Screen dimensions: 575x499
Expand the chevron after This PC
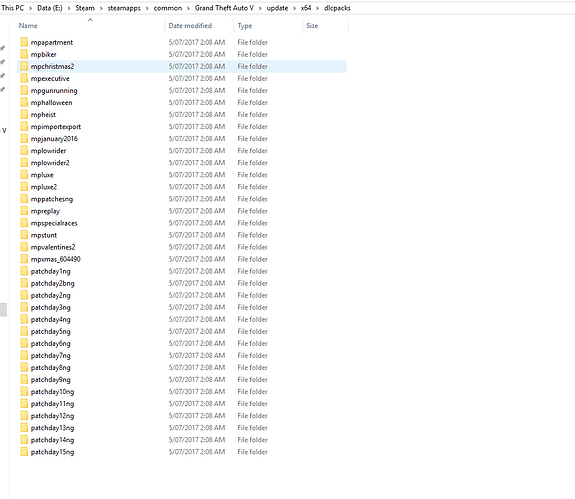pos(30,8)
